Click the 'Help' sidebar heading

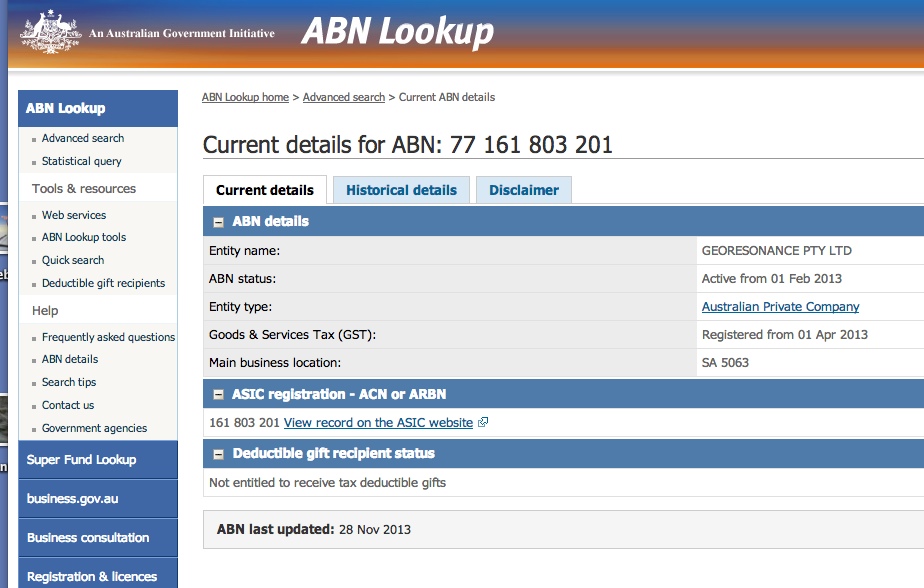point(45,310)
